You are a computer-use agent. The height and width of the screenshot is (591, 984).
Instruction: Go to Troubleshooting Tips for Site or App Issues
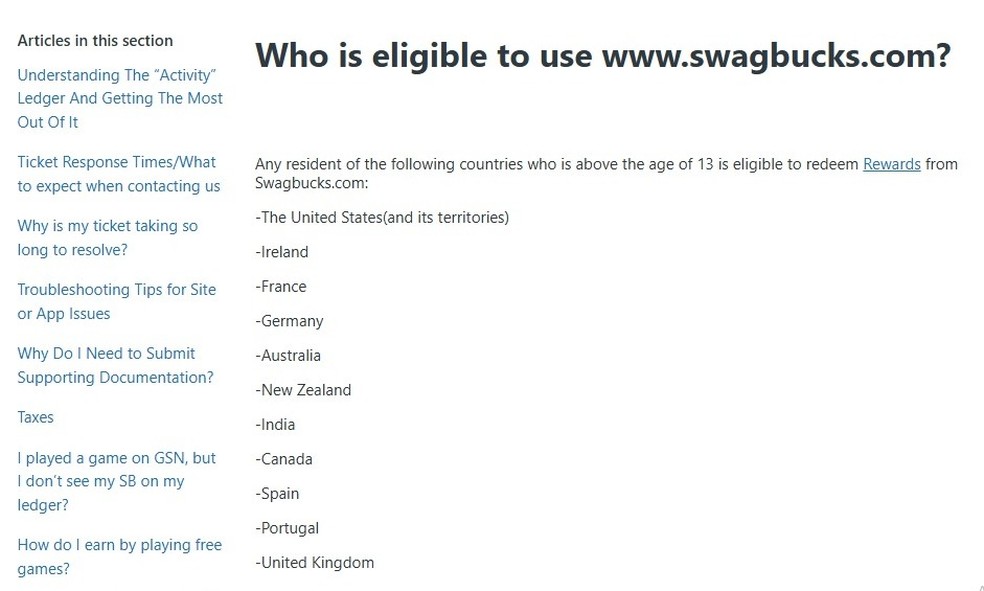pyautogui.click(x=117, y=302)
